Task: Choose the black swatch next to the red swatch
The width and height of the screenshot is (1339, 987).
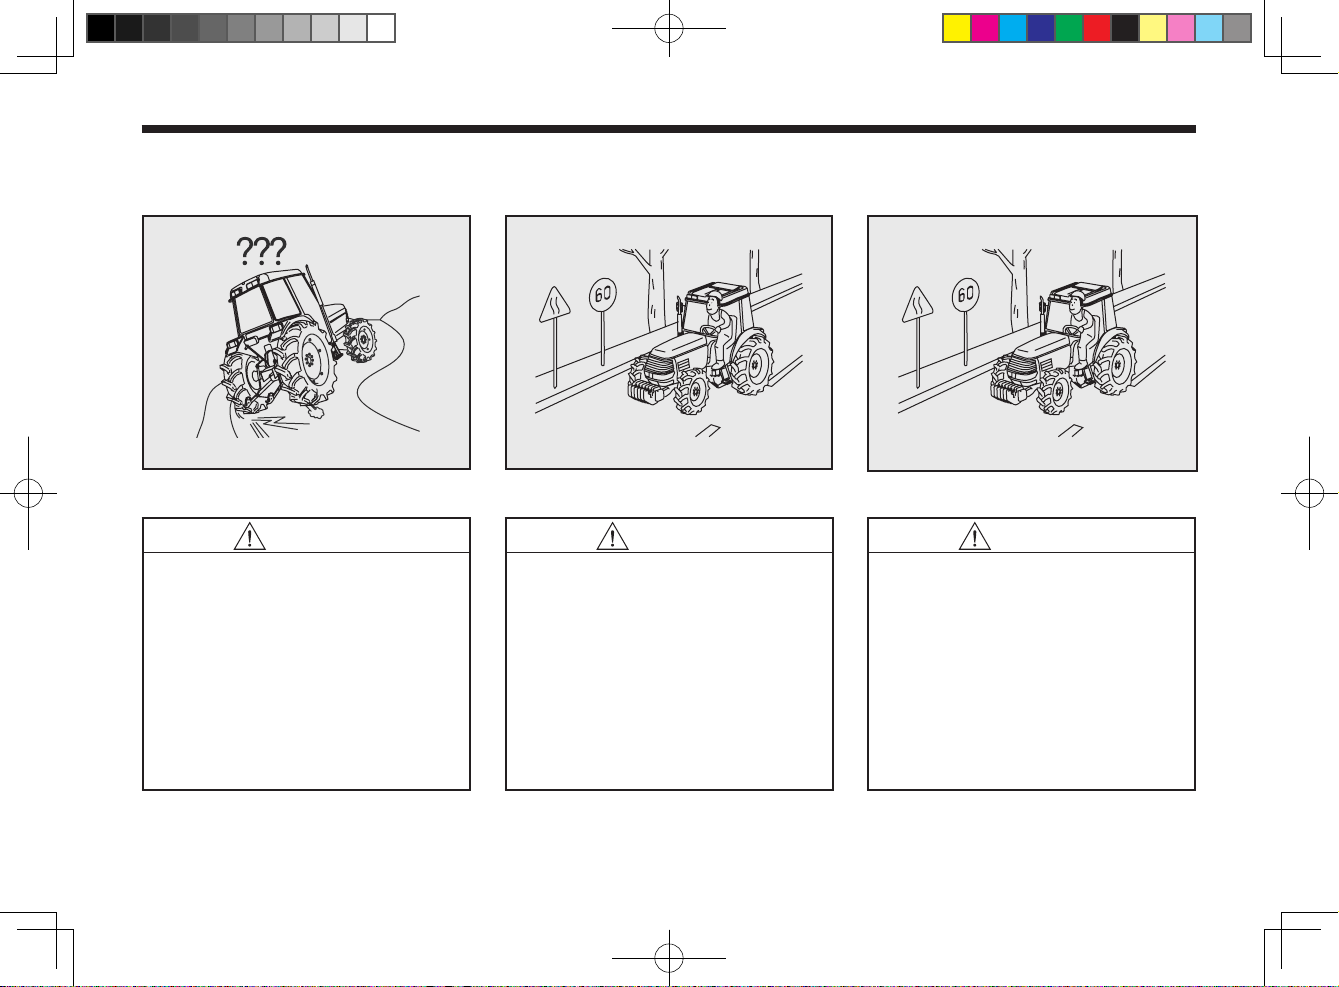Action: tap(1125, 28)
